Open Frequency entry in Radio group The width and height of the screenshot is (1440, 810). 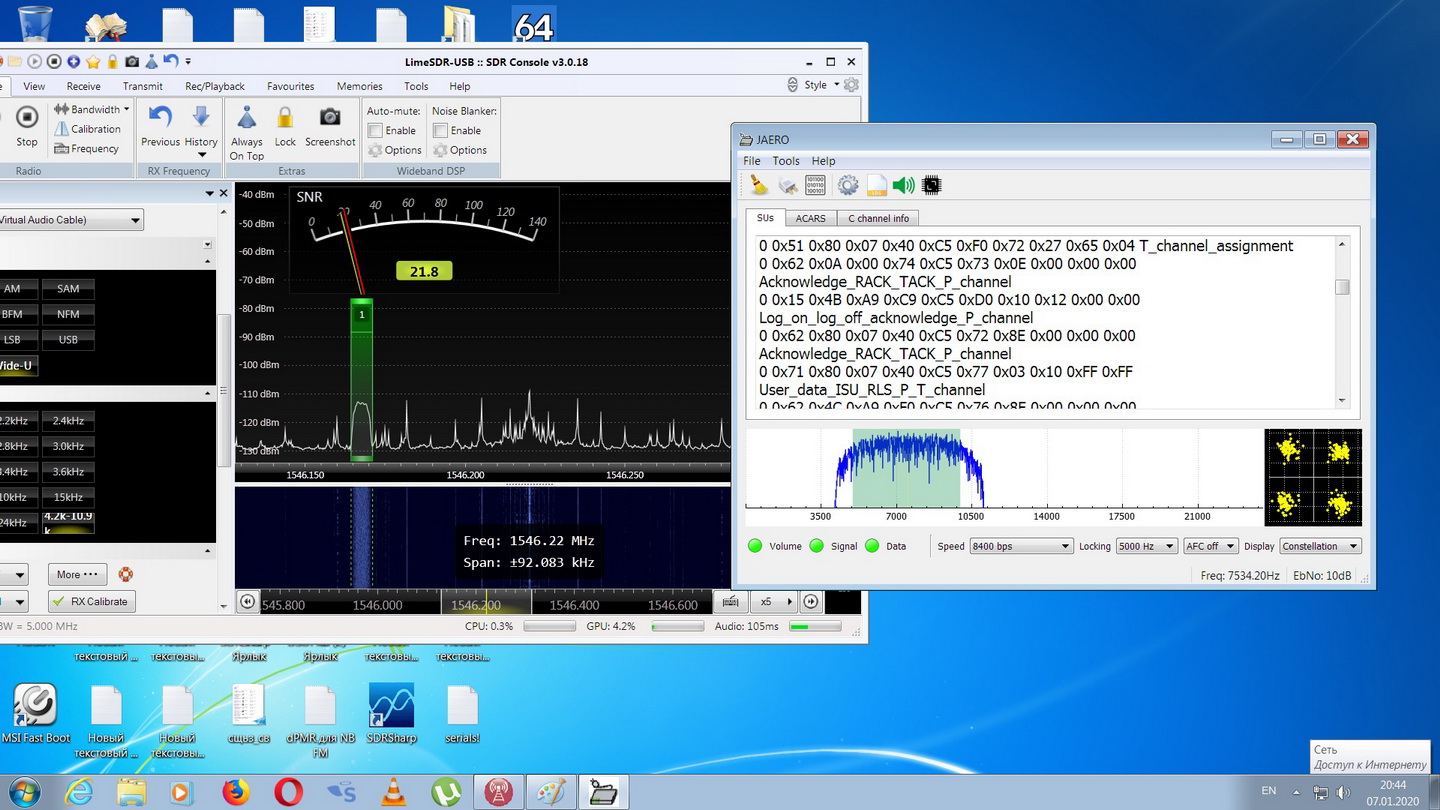point(86,149)
